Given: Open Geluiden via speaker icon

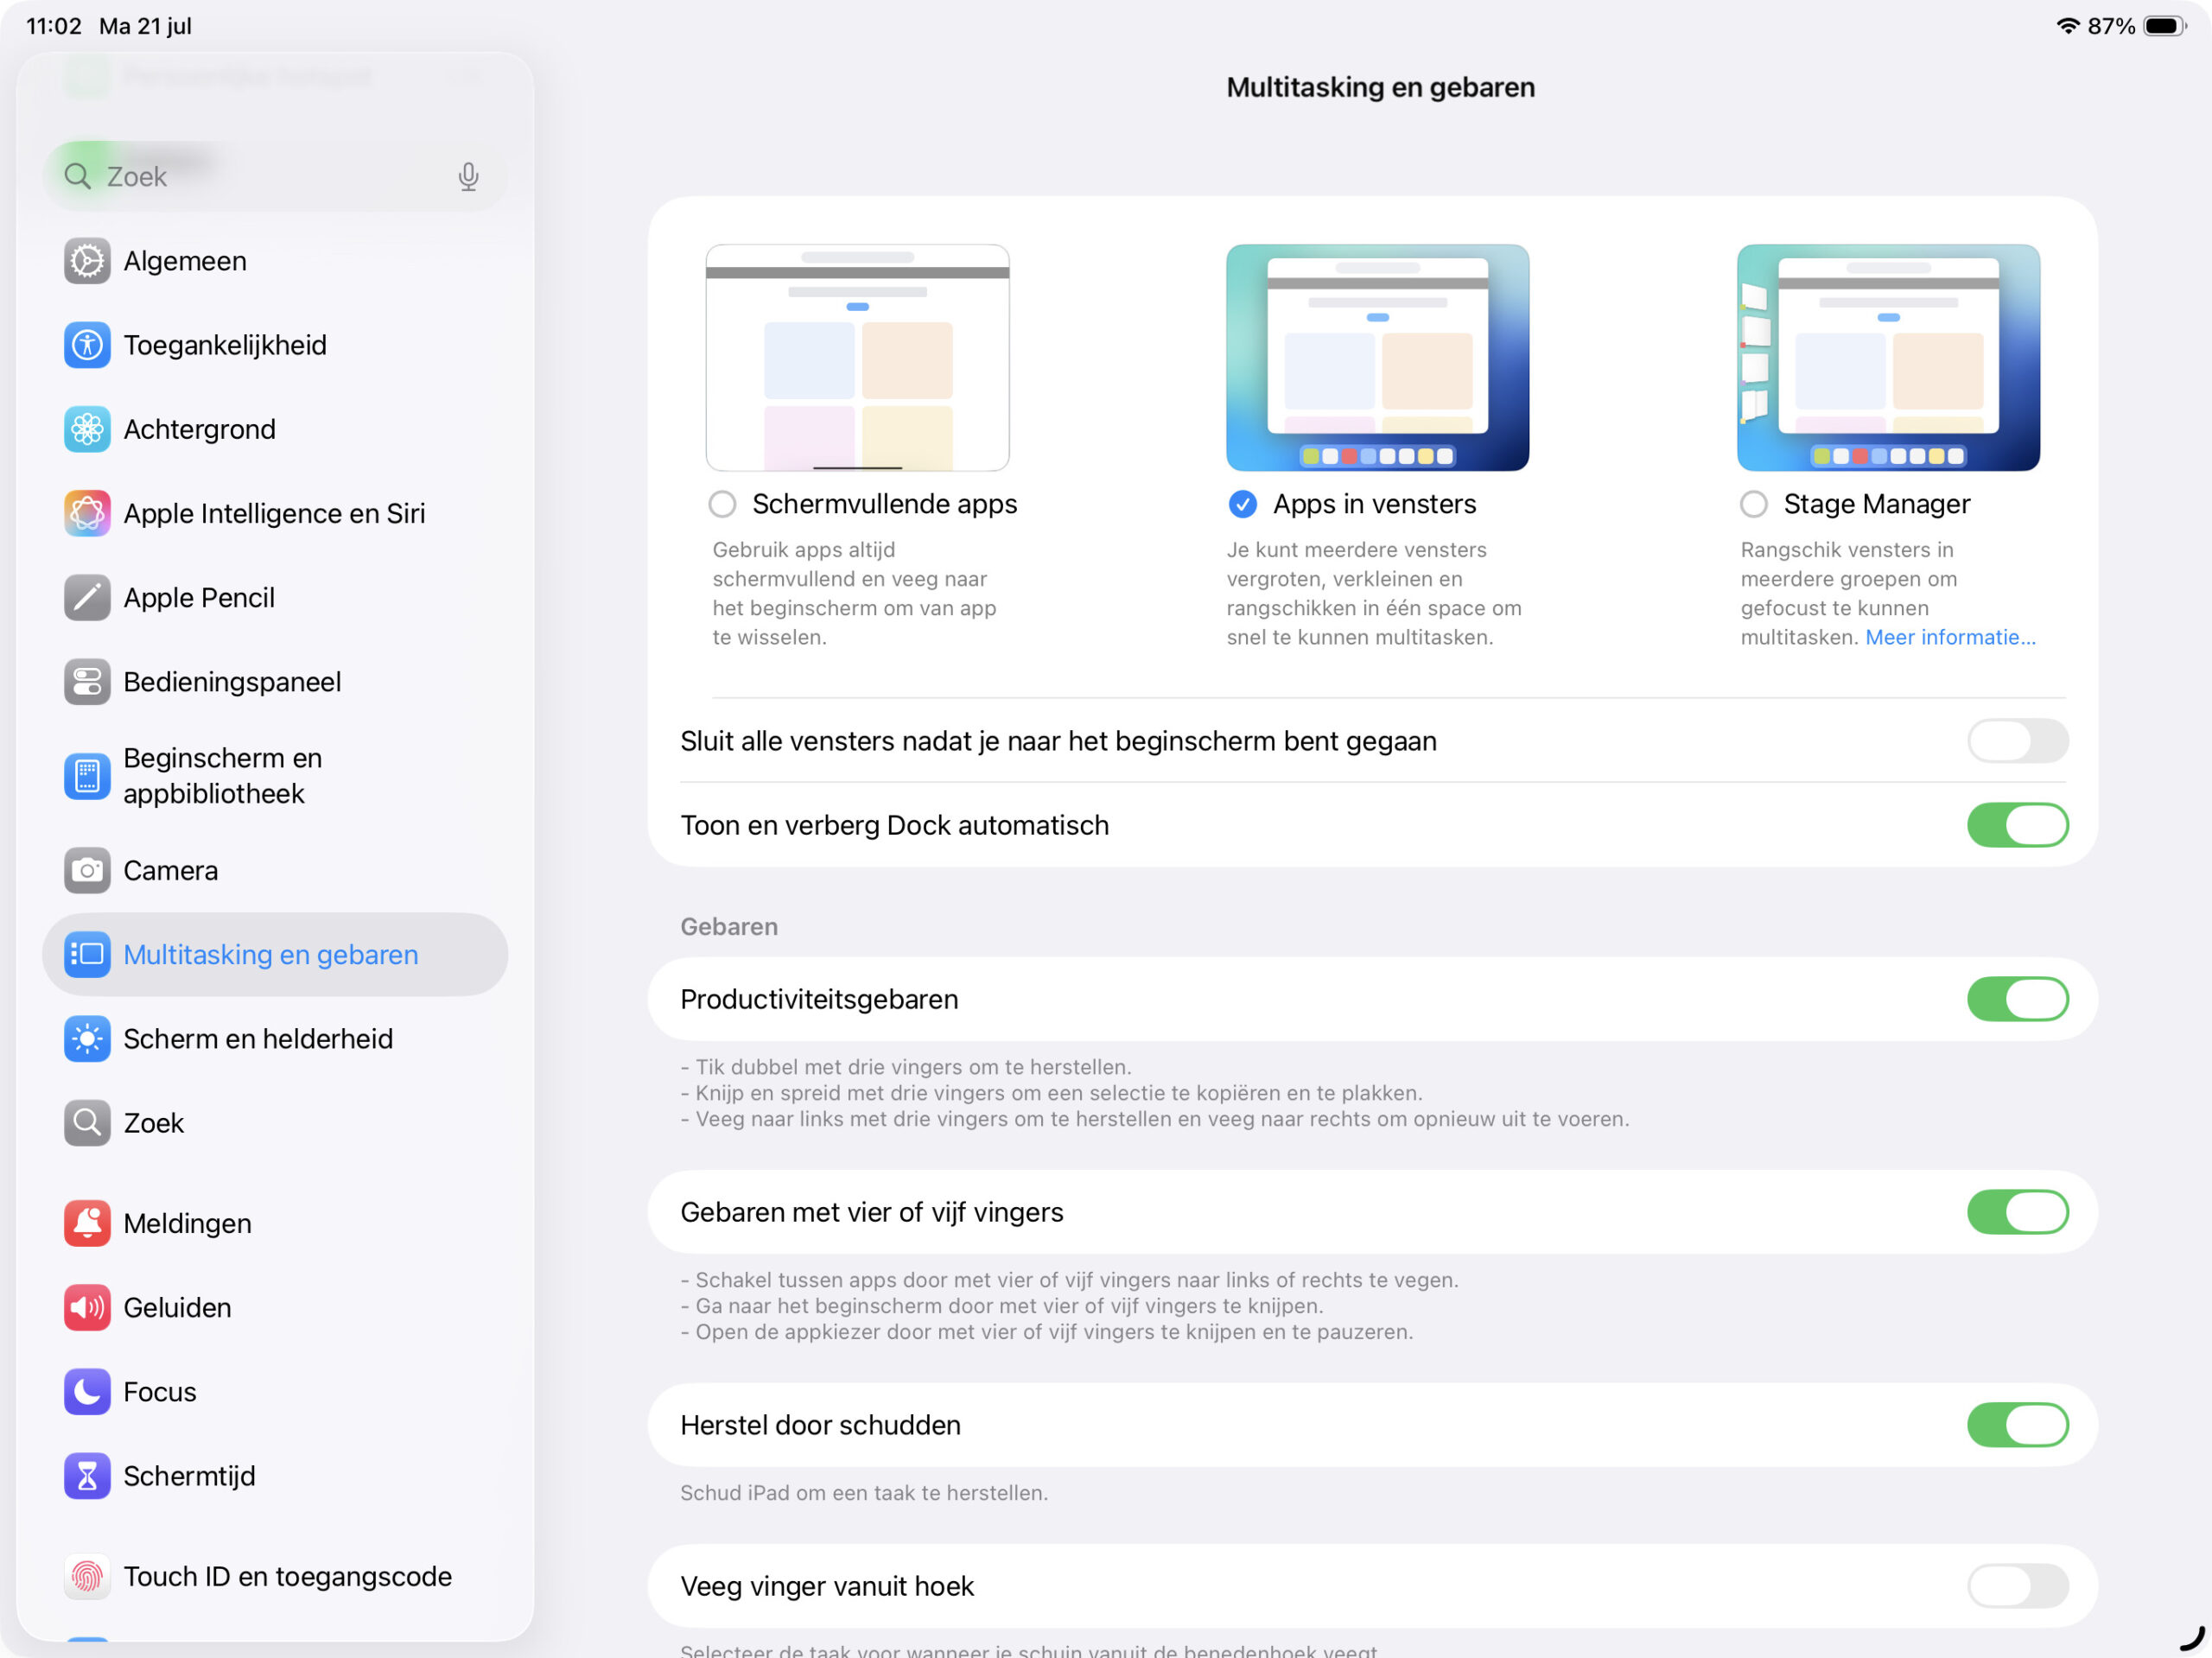Looking at the screenshot, I should 87,1307.
